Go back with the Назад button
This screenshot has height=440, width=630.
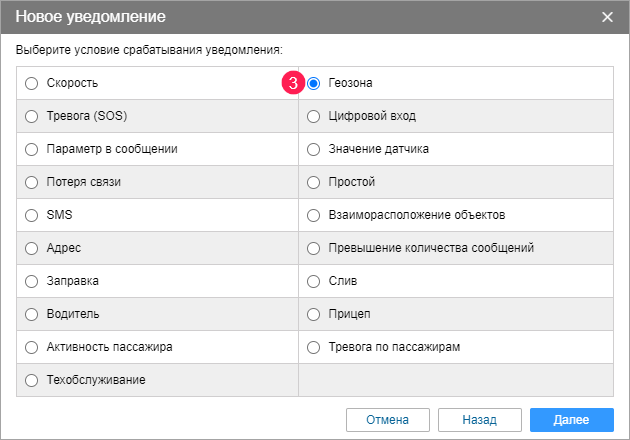[479, 419]
